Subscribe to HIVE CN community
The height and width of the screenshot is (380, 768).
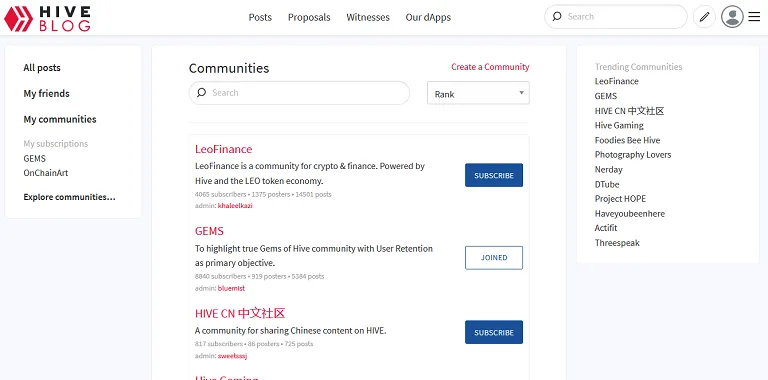(494, 332)
